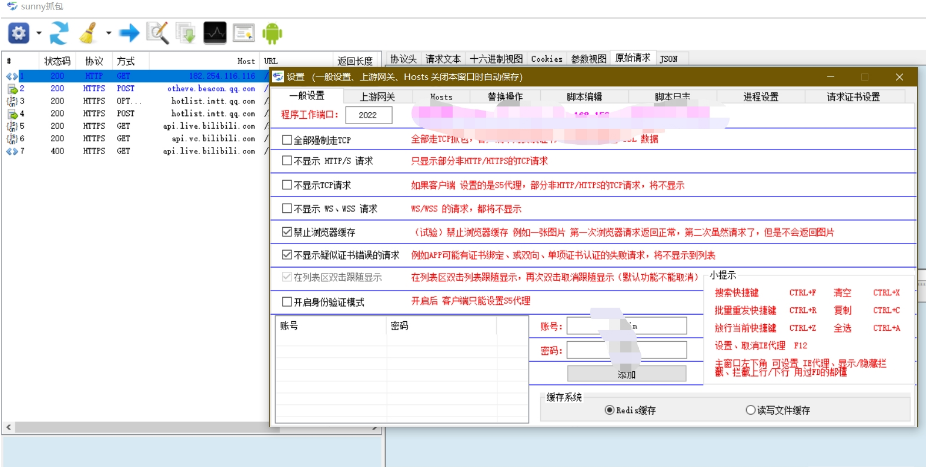This screenshot has width=926, height=467.
Task: Click the sunny抓包 app icon in title bar
Action: (x=12, y=7)
